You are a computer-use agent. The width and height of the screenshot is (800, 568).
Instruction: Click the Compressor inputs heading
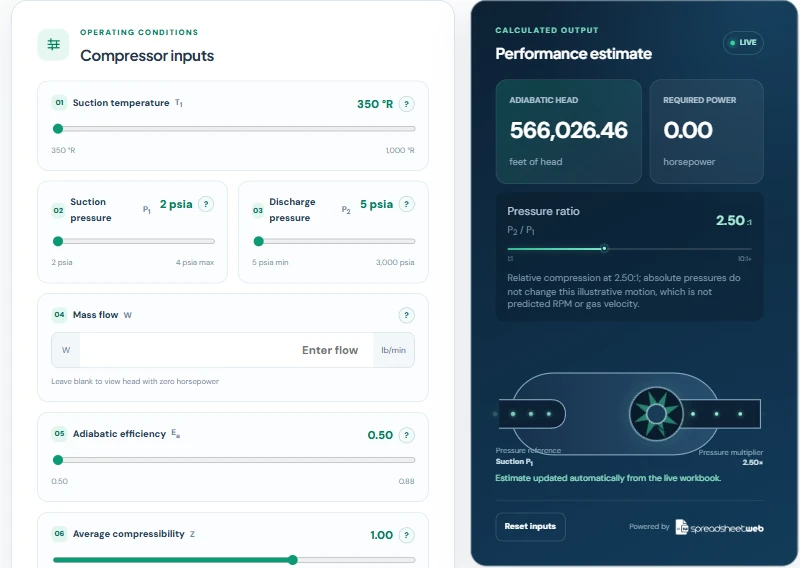147,56
